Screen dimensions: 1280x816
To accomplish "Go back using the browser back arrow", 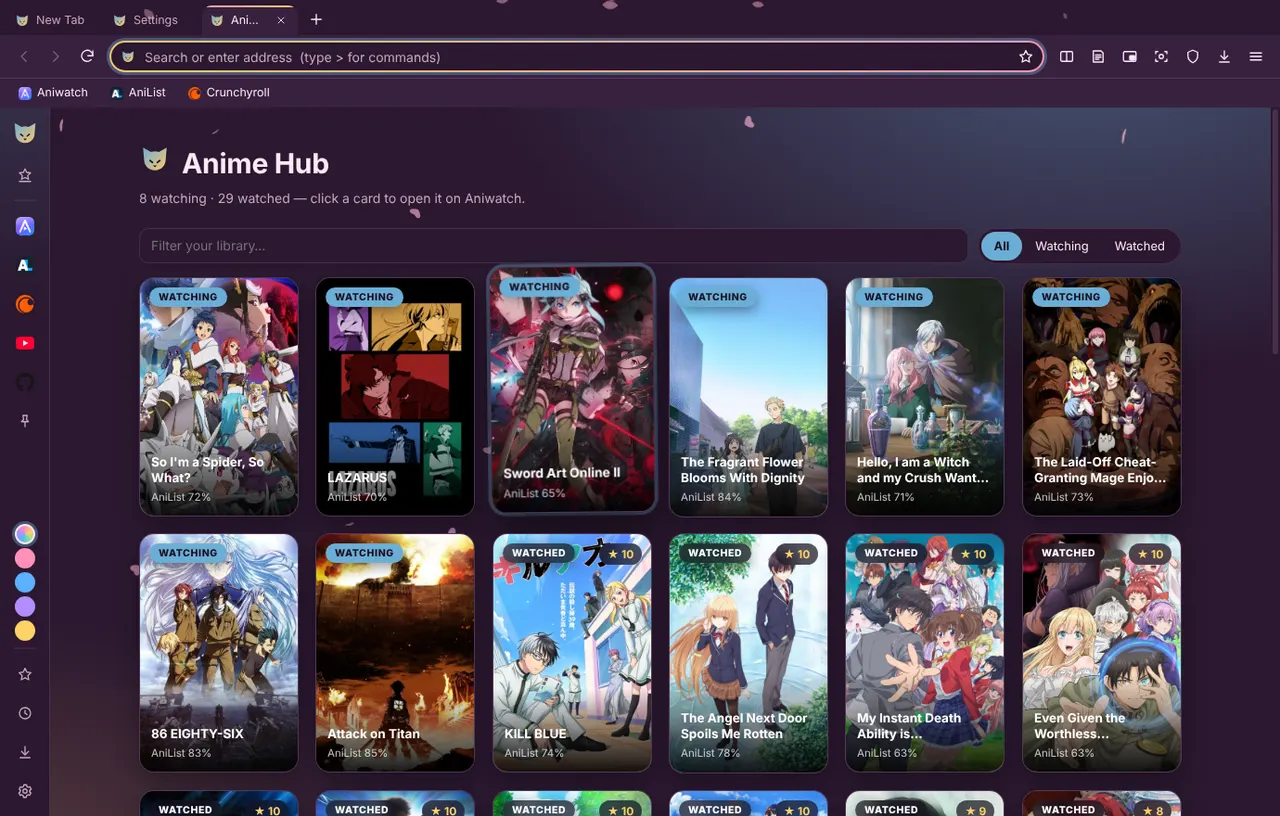I will point(24,57).
